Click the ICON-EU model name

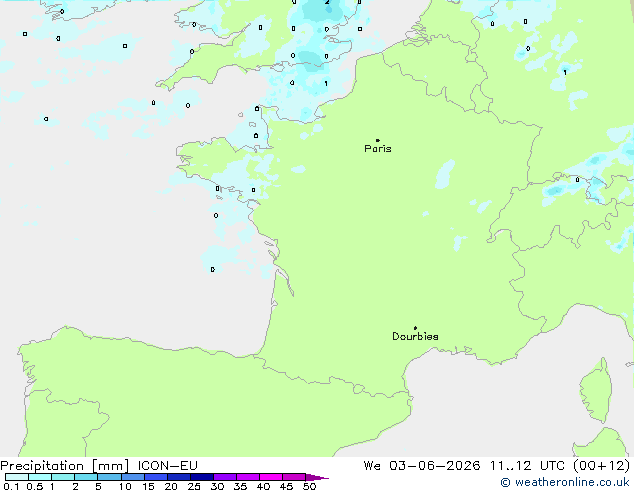[x=167, y=466]
